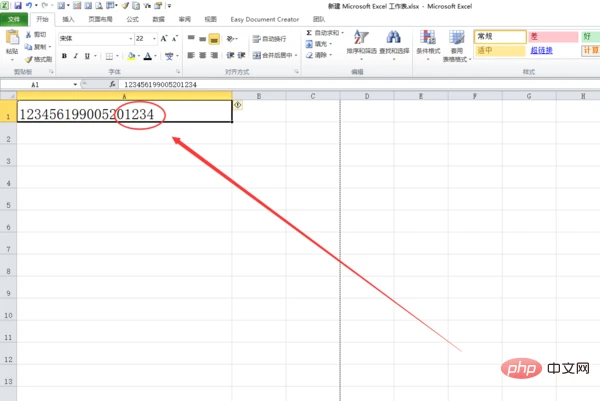Toggle Wrap Text (自动换行)
The image size is (600, 401).
pyautogui.click(x=268, y=39)
